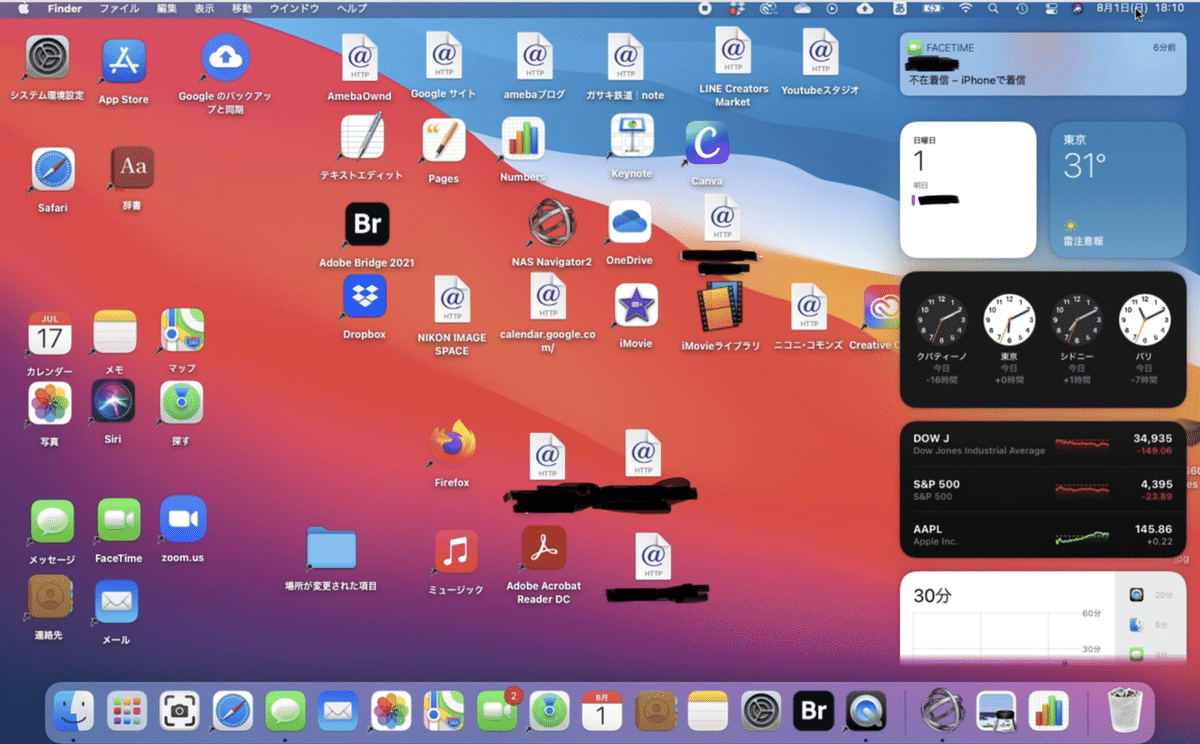Open the 東京 weather widget
The image size is (1200, 744).
click(x=1118, y=190)
